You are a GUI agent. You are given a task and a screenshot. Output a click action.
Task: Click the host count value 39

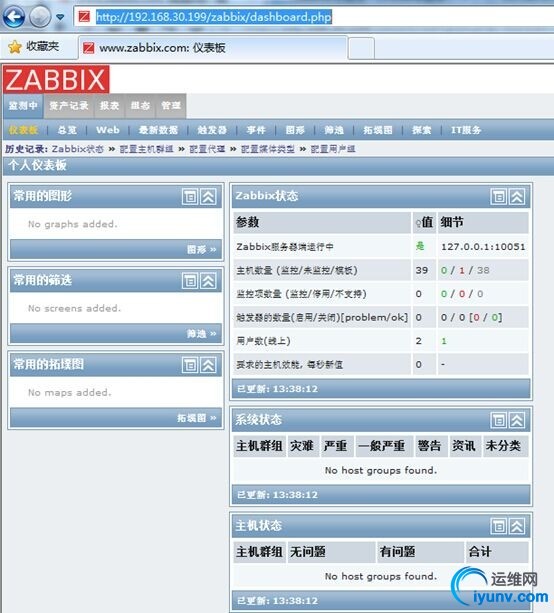coord(422,270)
